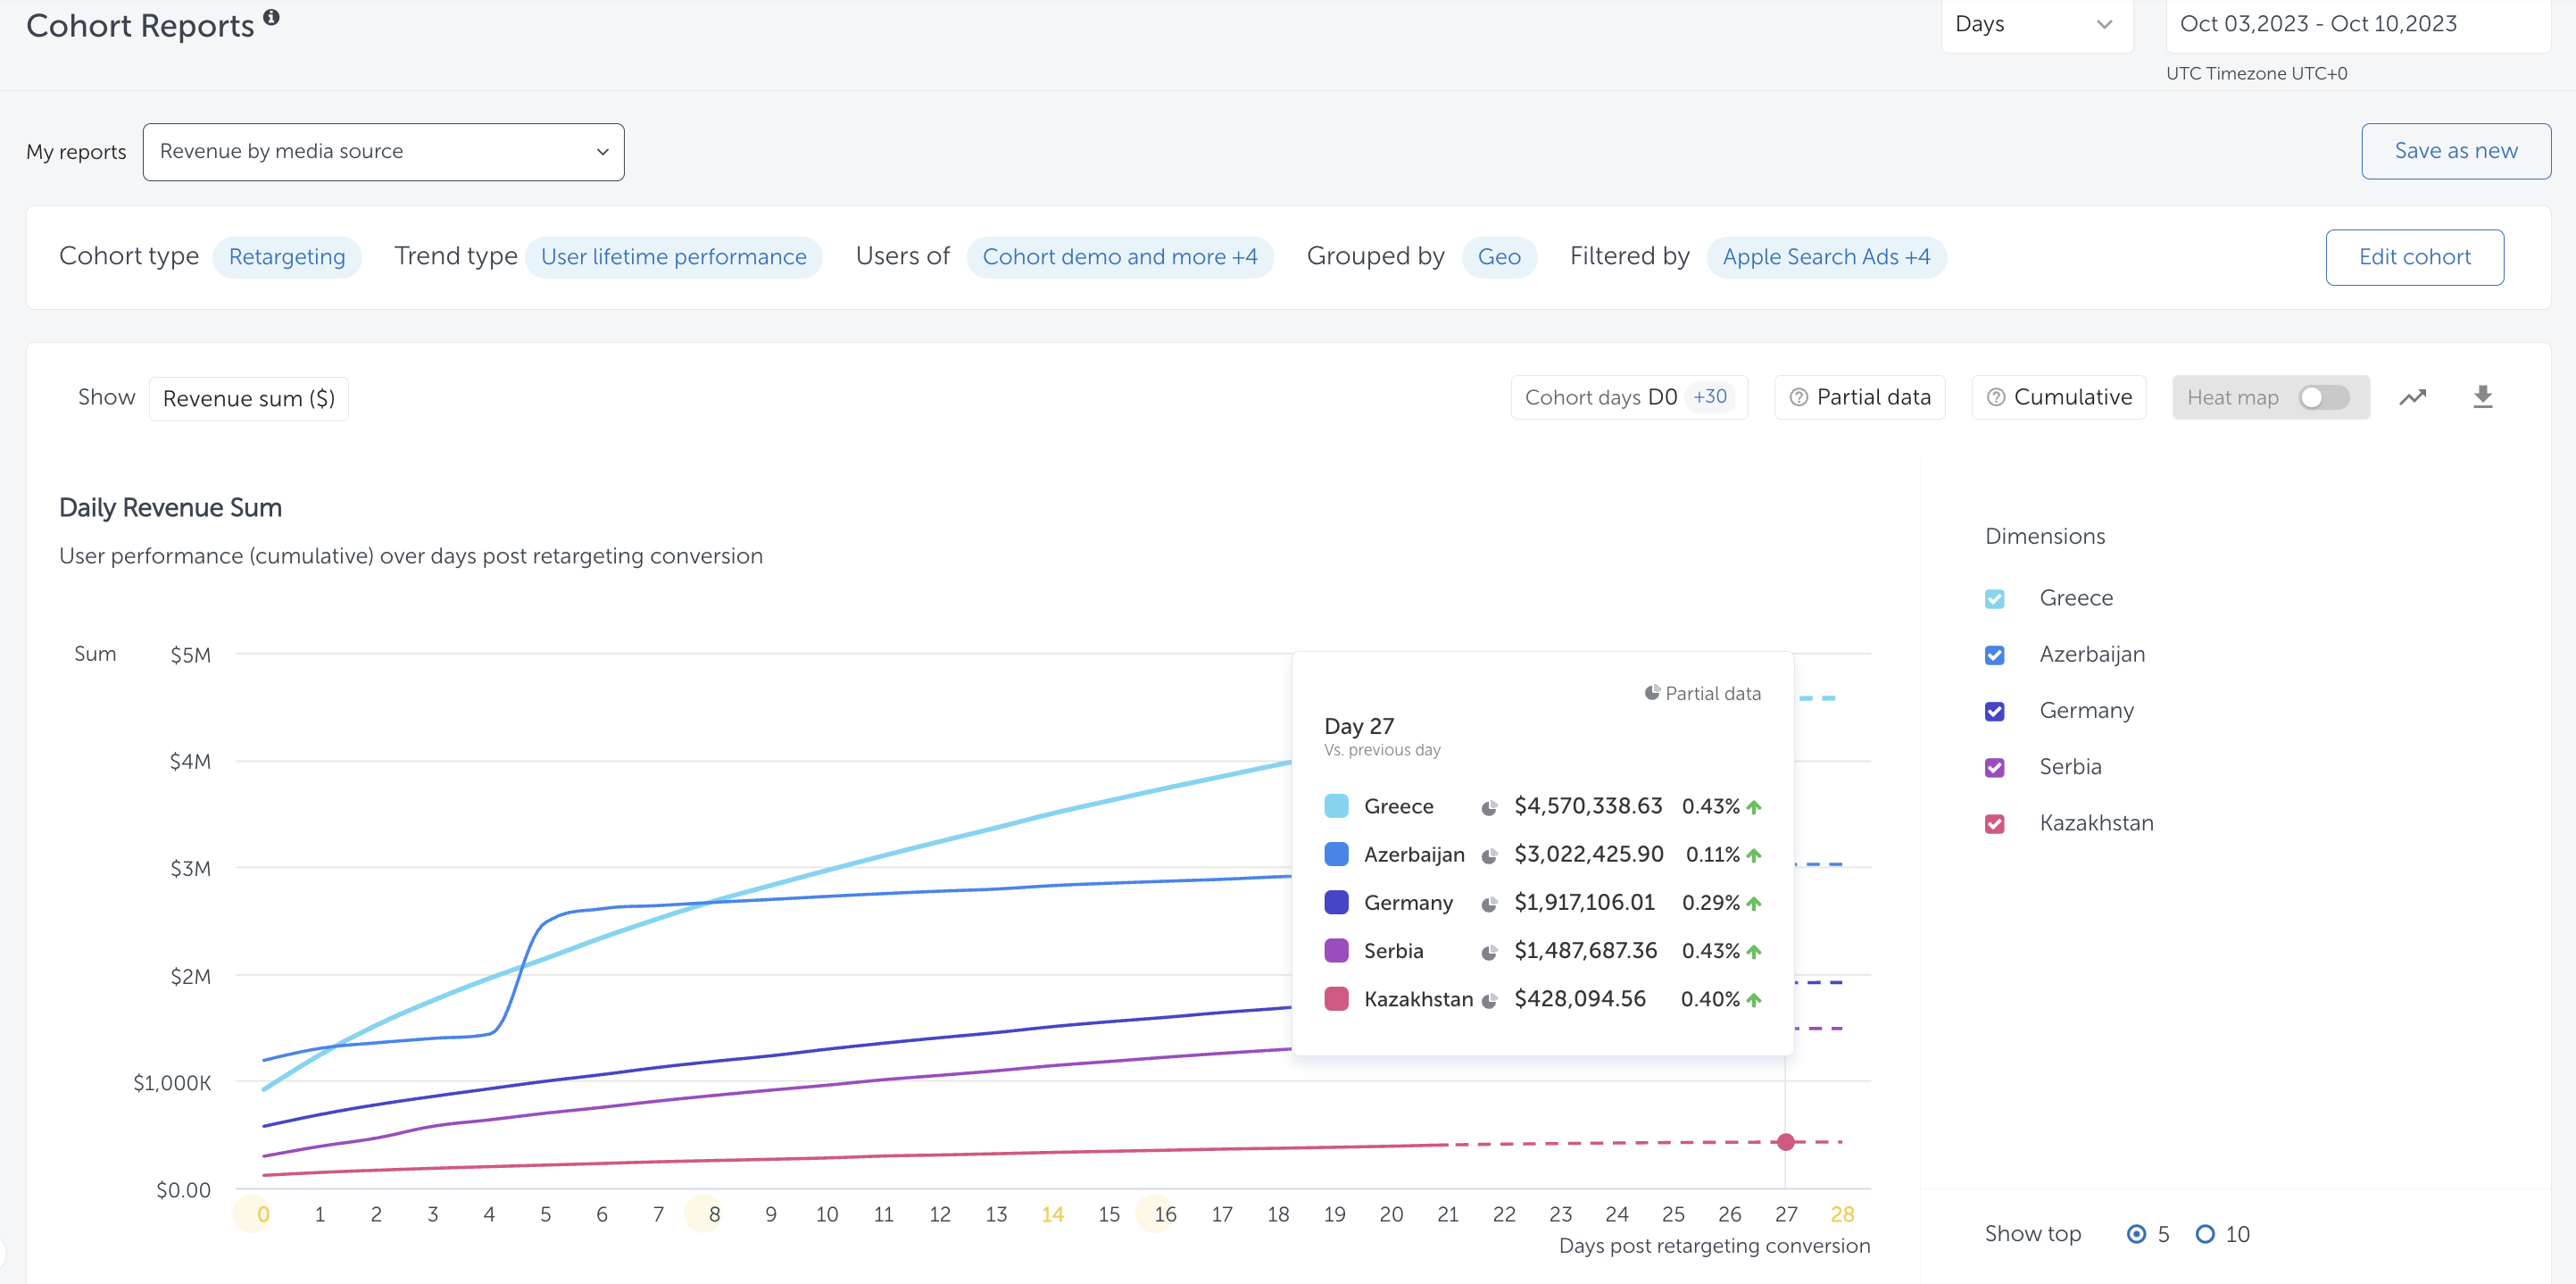Click the info icon beside Cohort Reports
Screen dimensions: 2576x1284
coord(271,17)
